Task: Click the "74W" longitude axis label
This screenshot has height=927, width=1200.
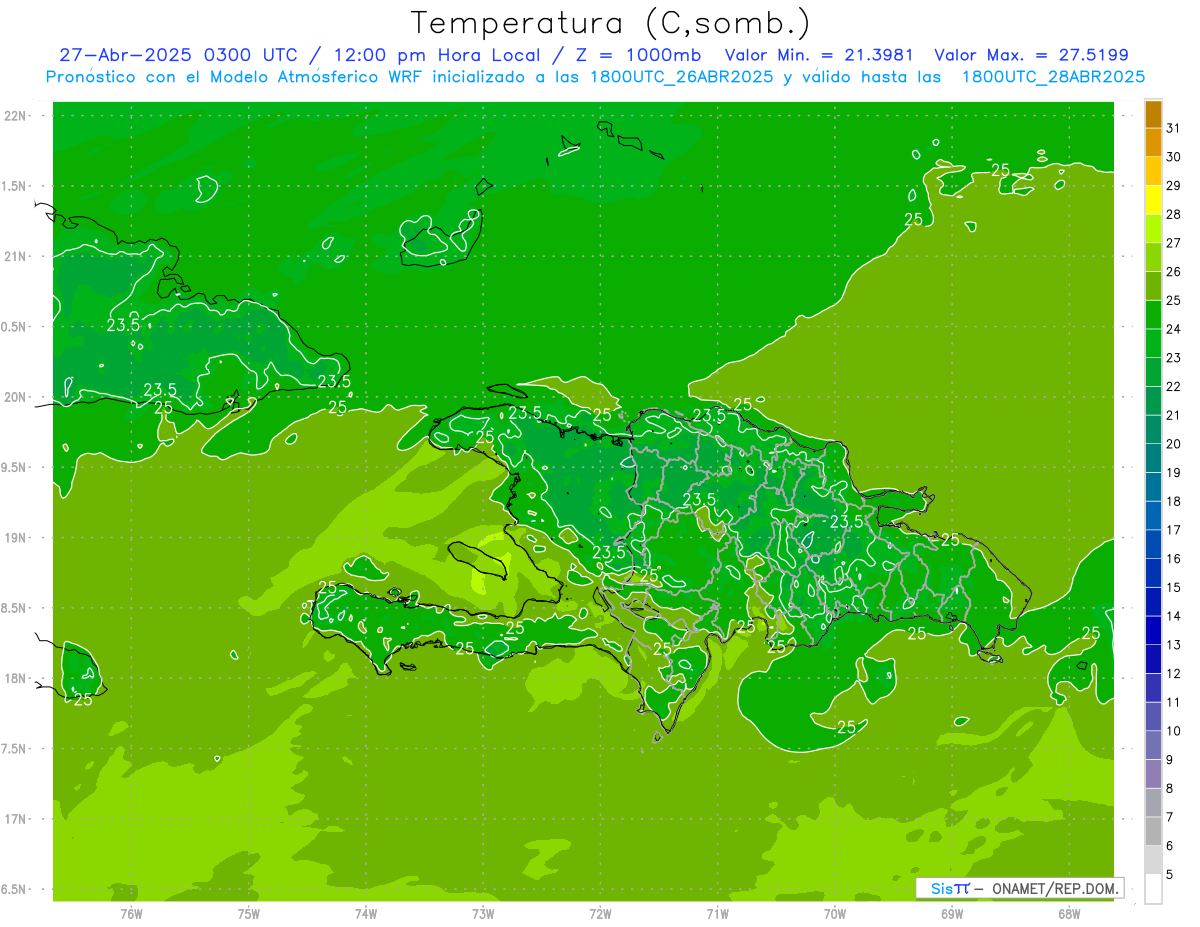Action: tap(366, 915)
